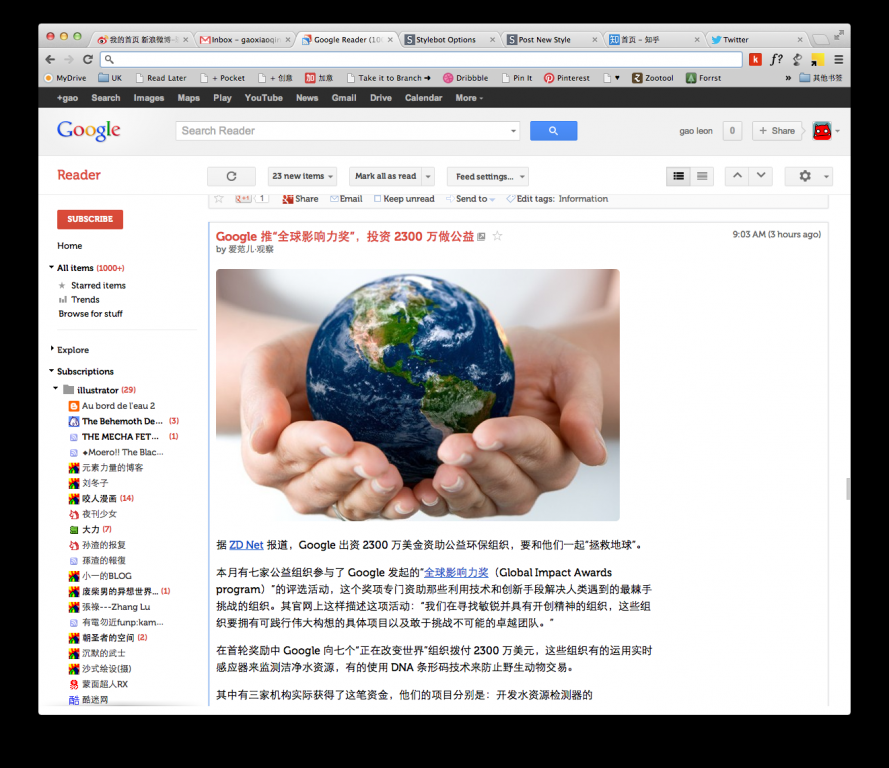Click the notifications count box
889x768 pixels.
point(732,131)
